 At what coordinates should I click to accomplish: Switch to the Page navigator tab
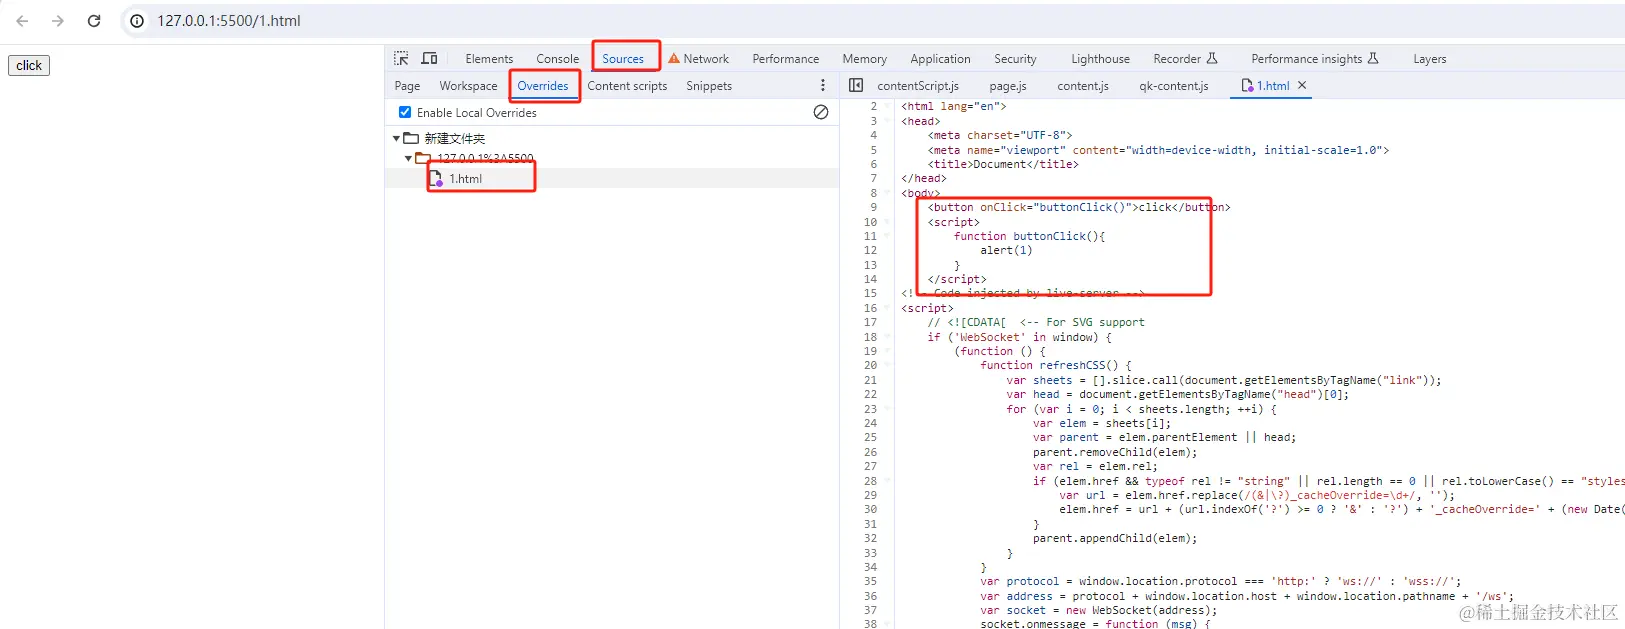[x=407, y=86]
